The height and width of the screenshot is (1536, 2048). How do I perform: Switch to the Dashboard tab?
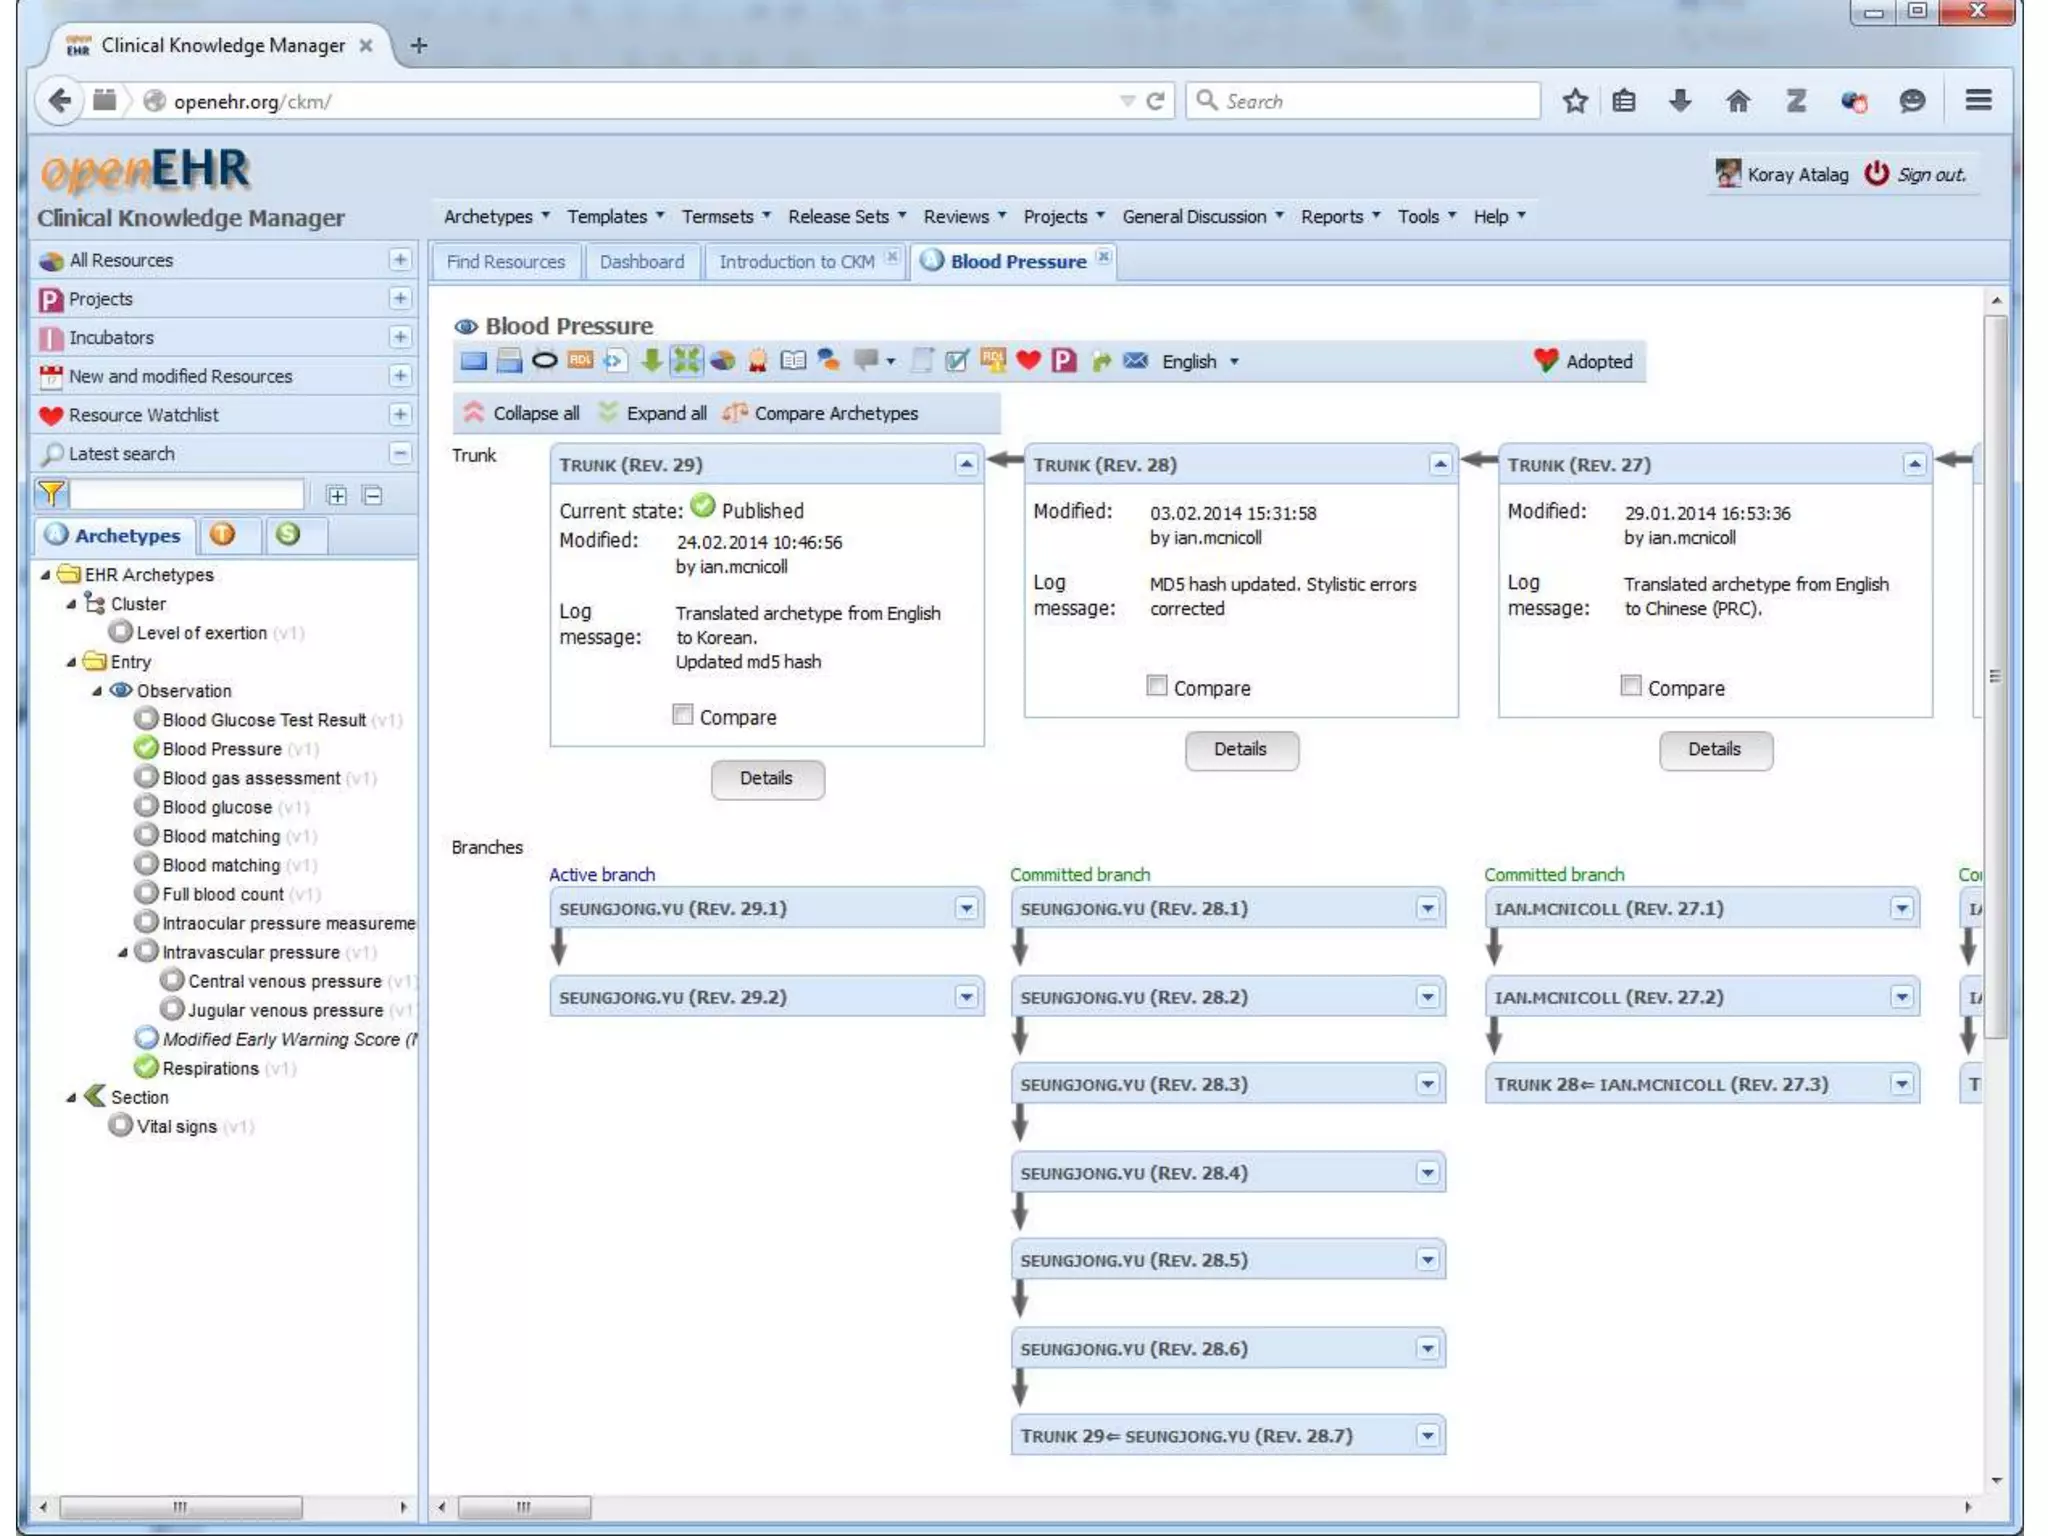coord(642,262)
